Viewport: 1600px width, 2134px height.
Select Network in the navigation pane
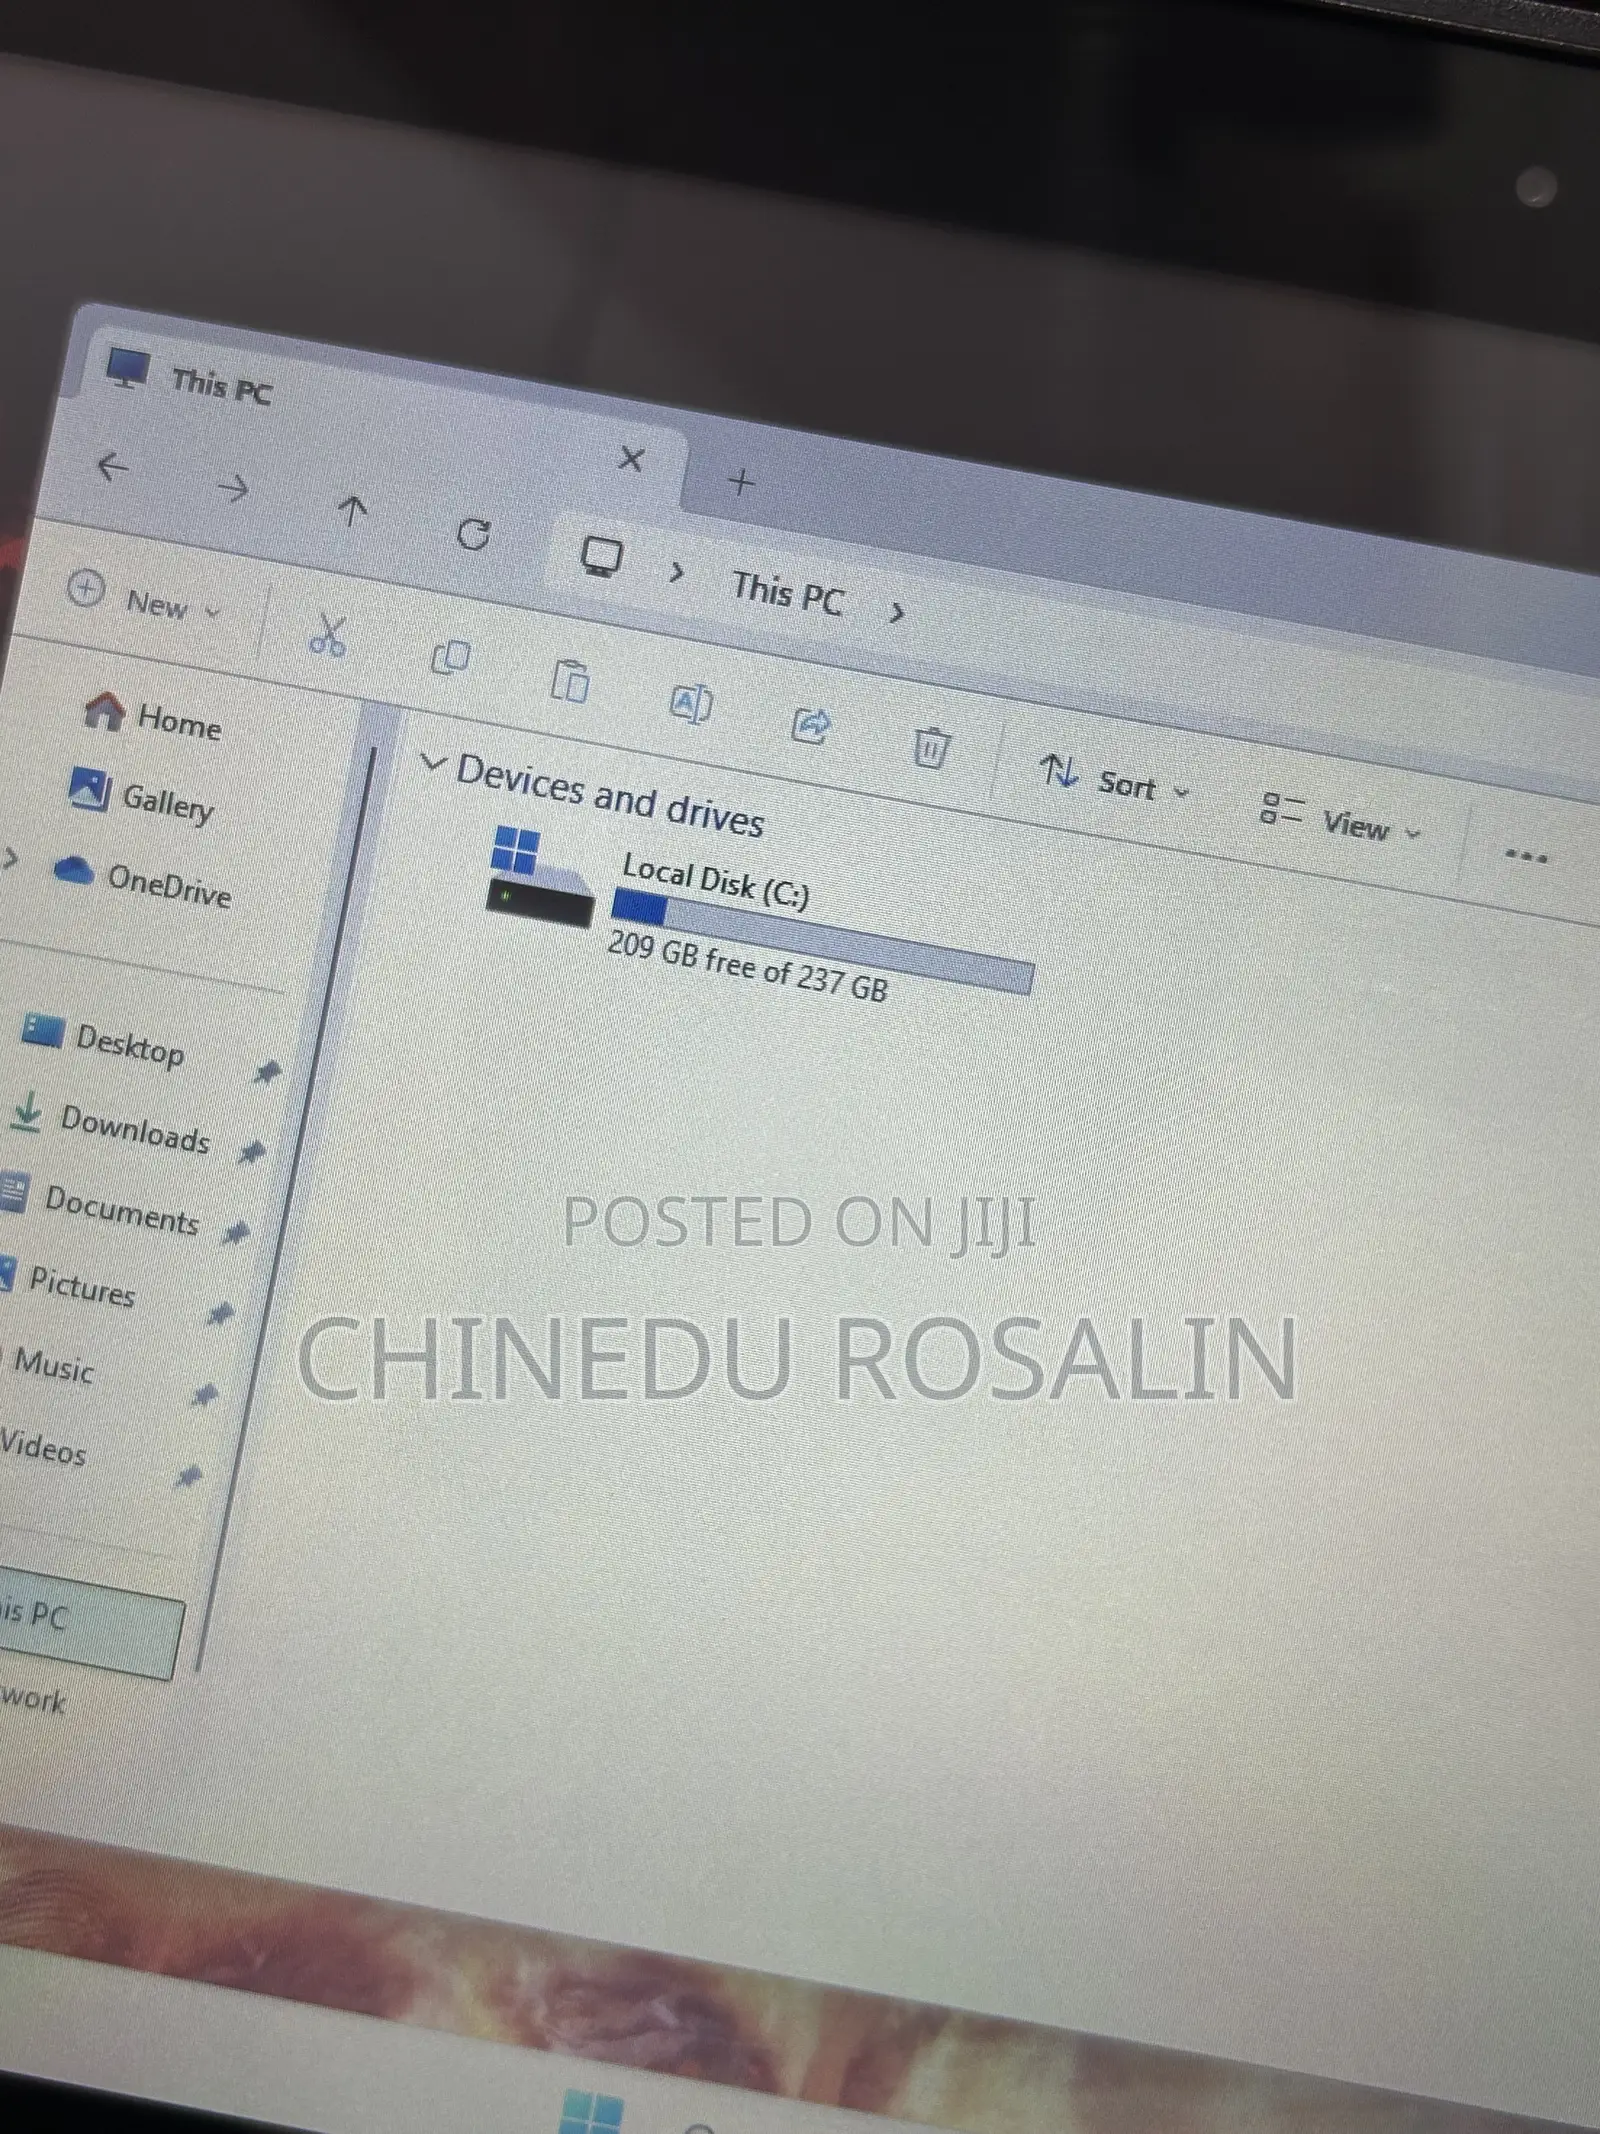33,1699
